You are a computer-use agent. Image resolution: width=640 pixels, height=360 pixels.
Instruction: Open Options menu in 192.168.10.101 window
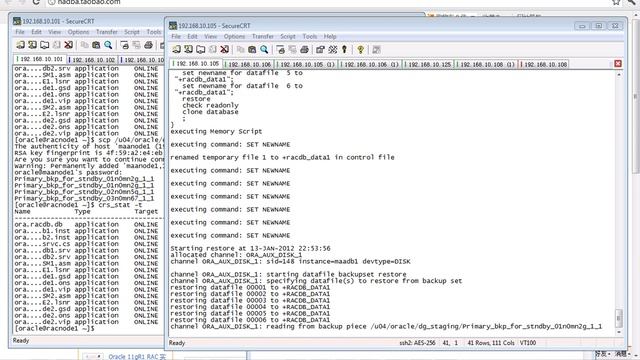(x=78, y=31)
